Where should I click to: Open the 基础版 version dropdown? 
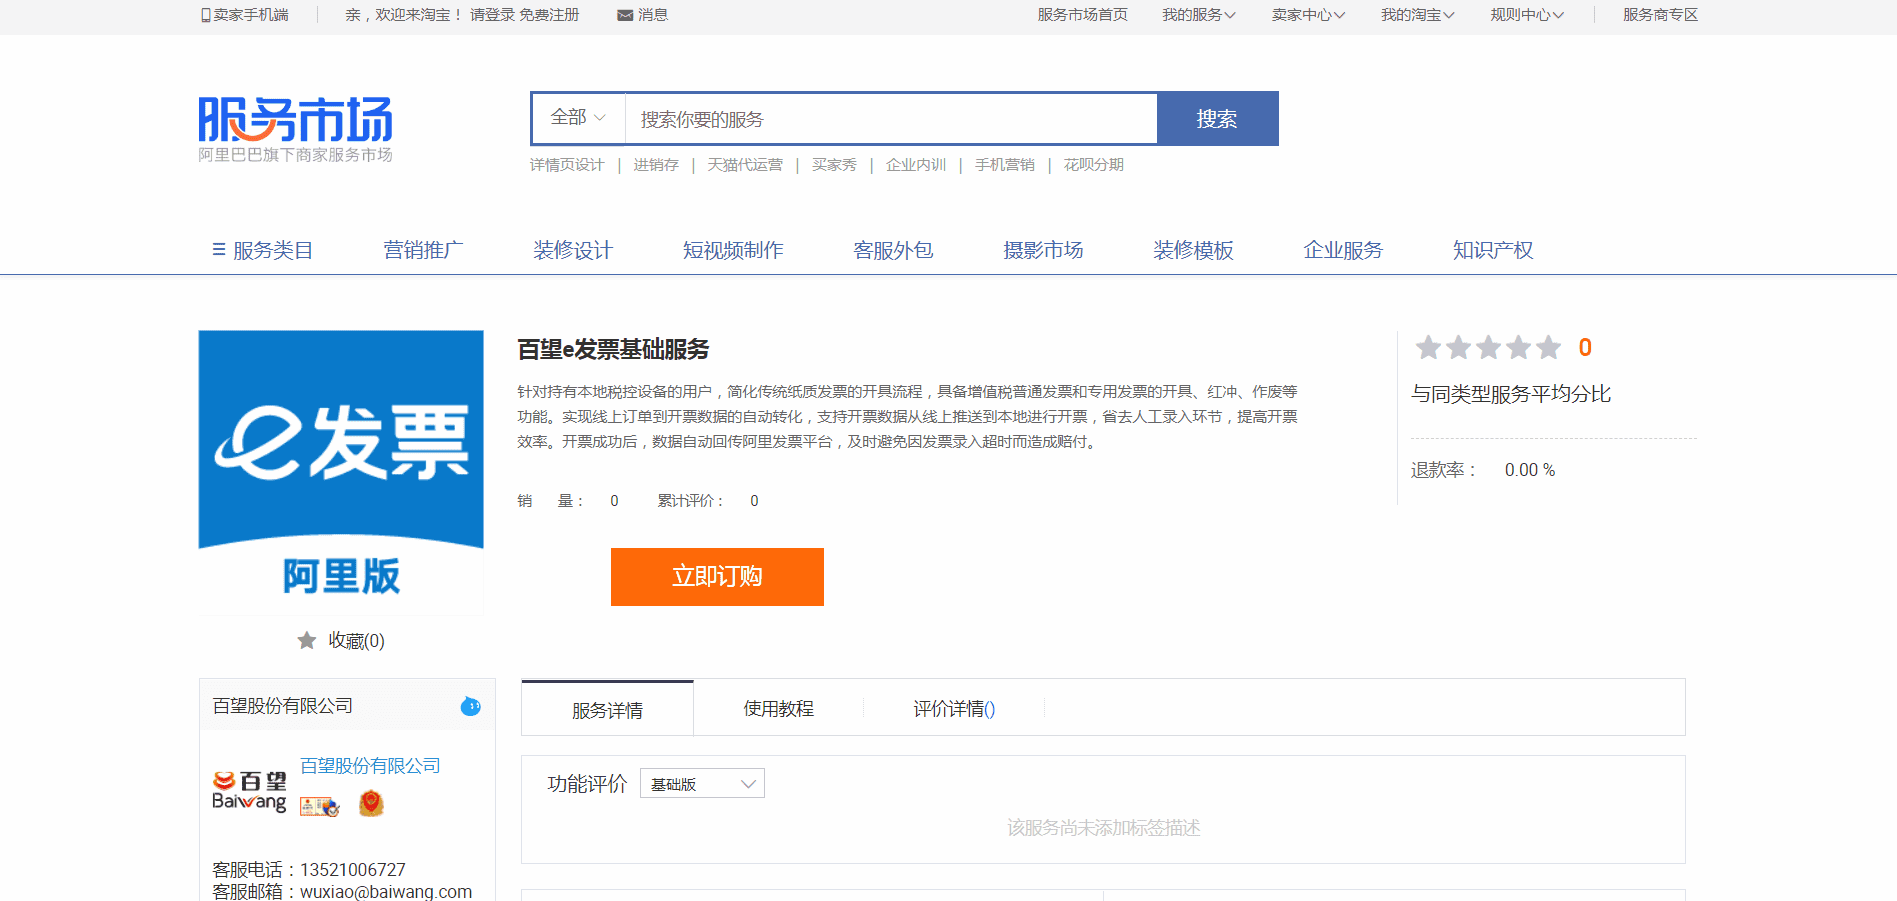(x=702, y=784)
